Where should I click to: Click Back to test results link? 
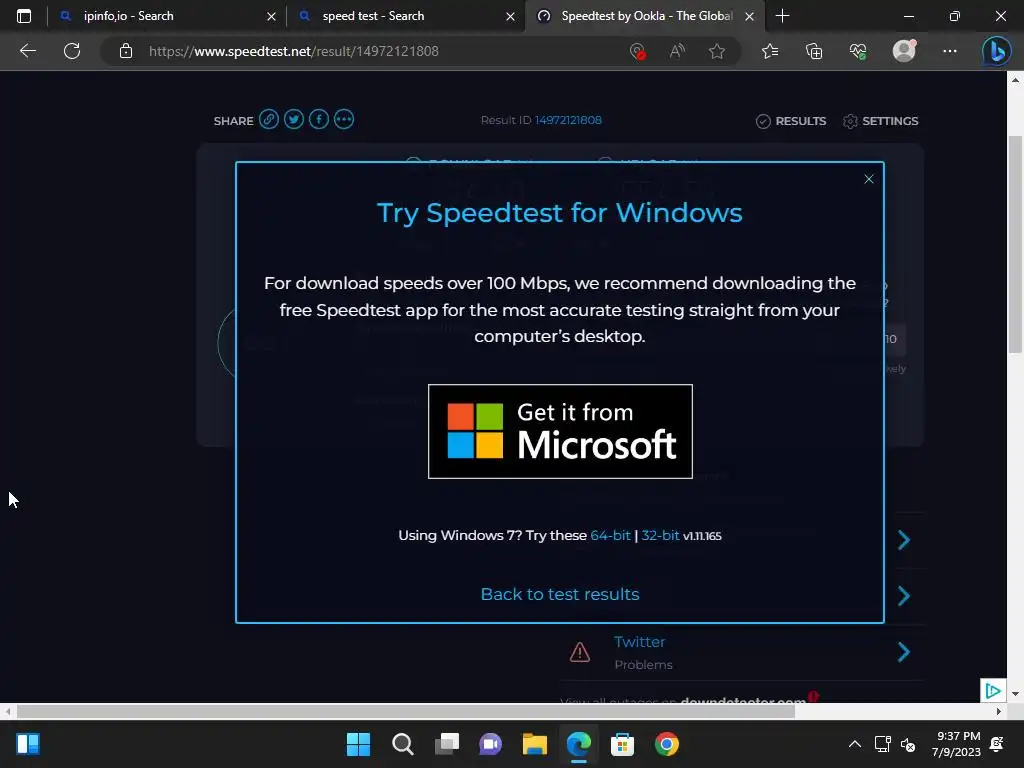[560, 594]
